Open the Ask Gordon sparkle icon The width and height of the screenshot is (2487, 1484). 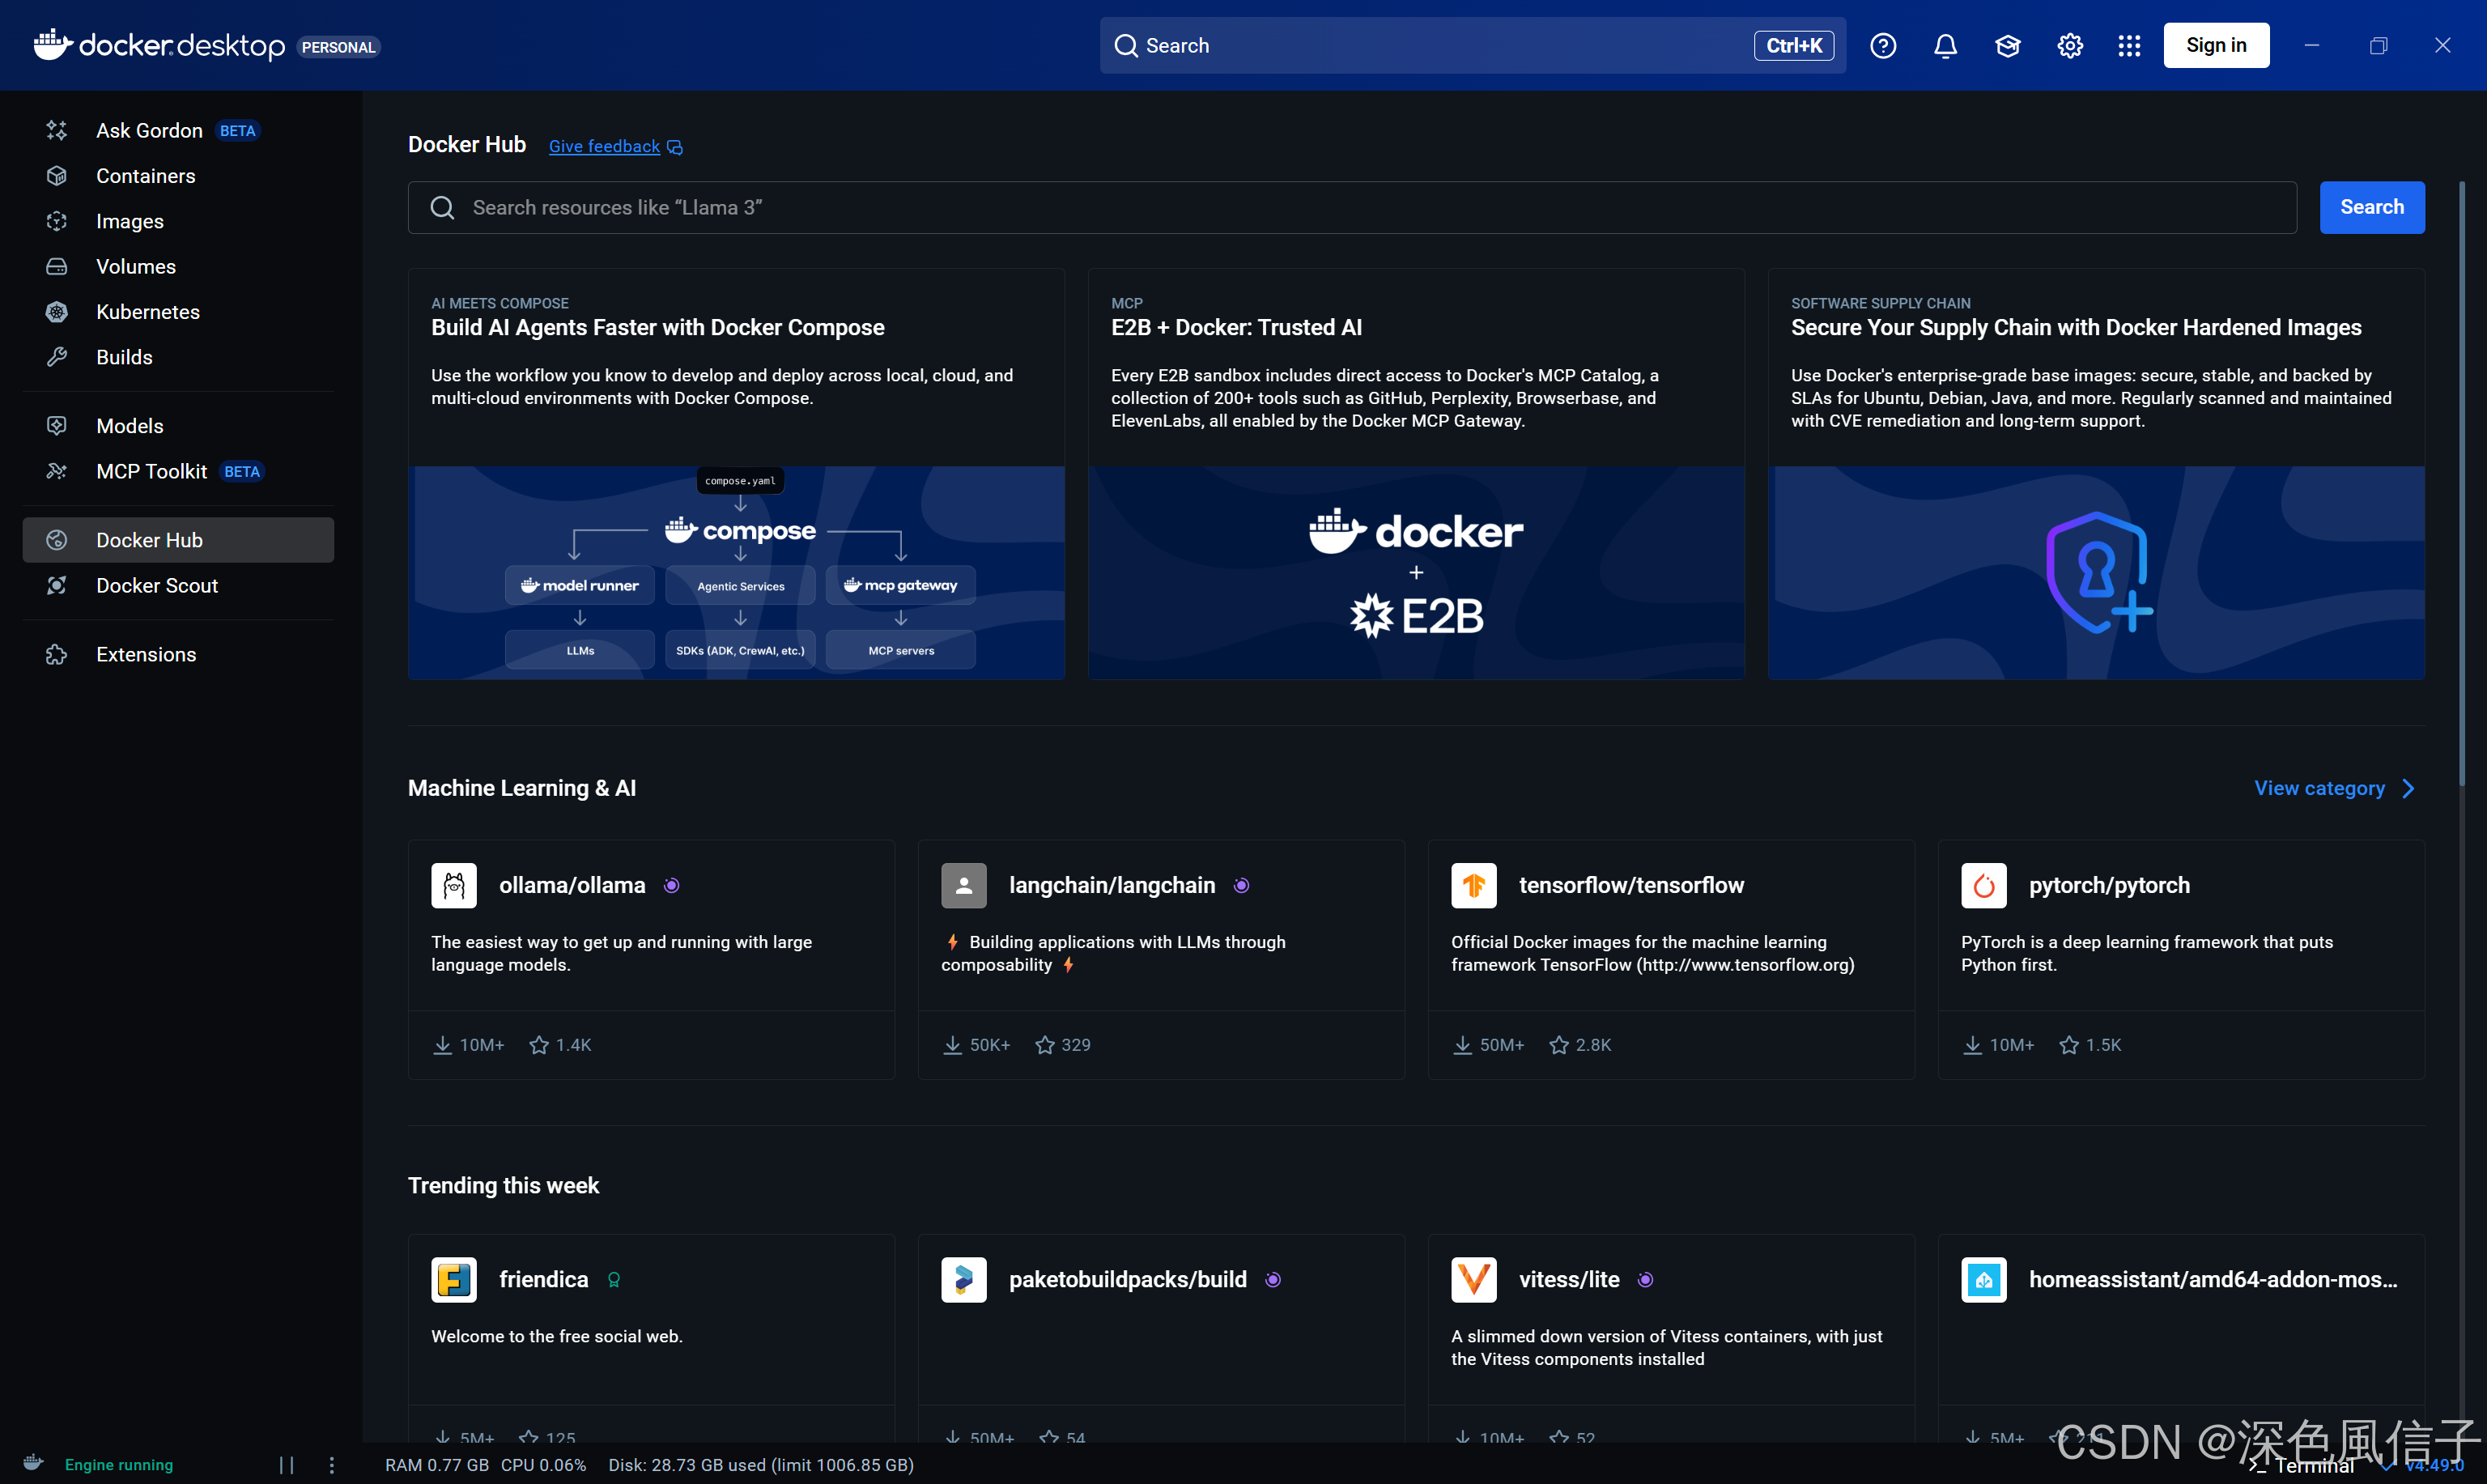click(x=57, y=130)
